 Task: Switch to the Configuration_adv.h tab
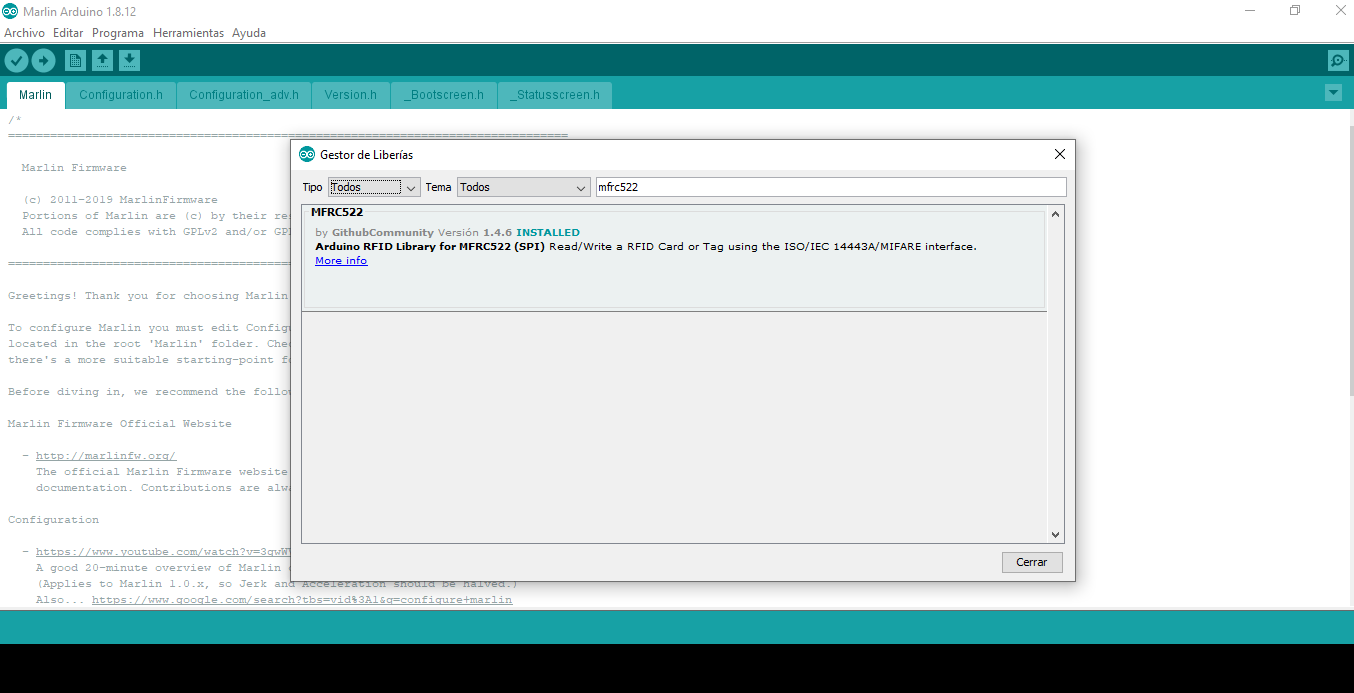coord(244,95)
